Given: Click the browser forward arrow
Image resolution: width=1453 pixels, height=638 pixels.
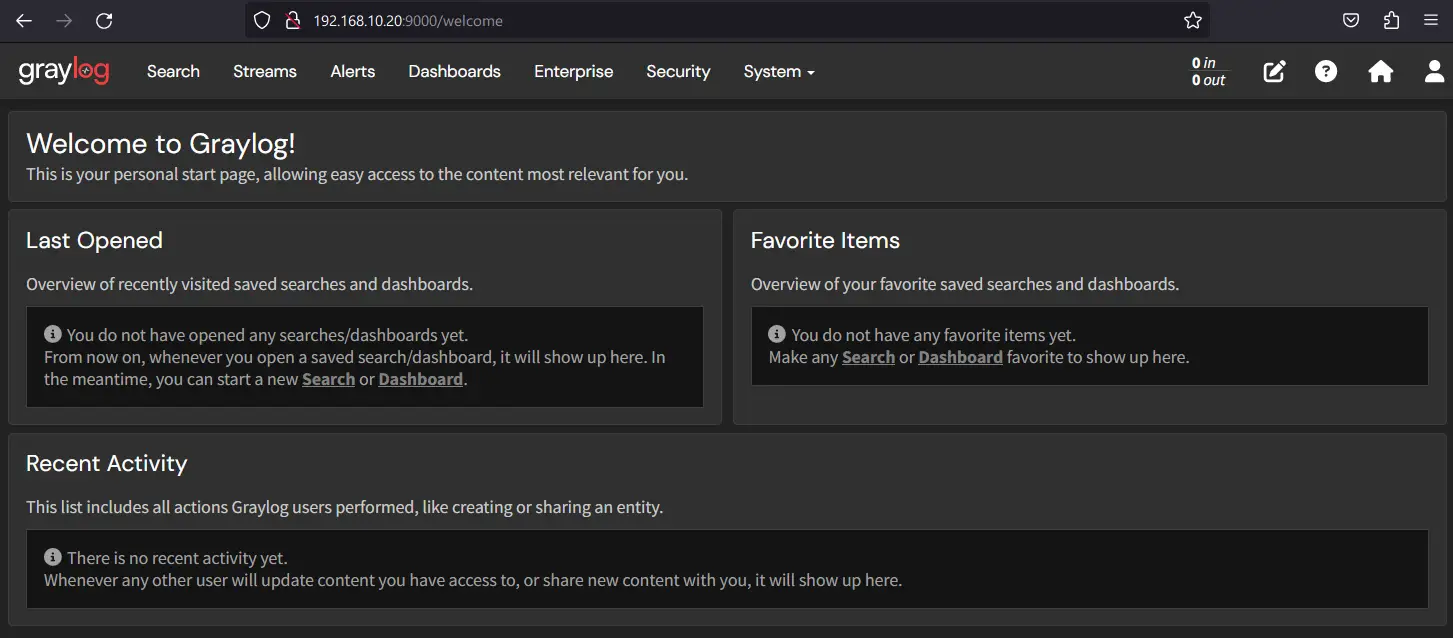Looking at the screenshot, I should (64, 20).
